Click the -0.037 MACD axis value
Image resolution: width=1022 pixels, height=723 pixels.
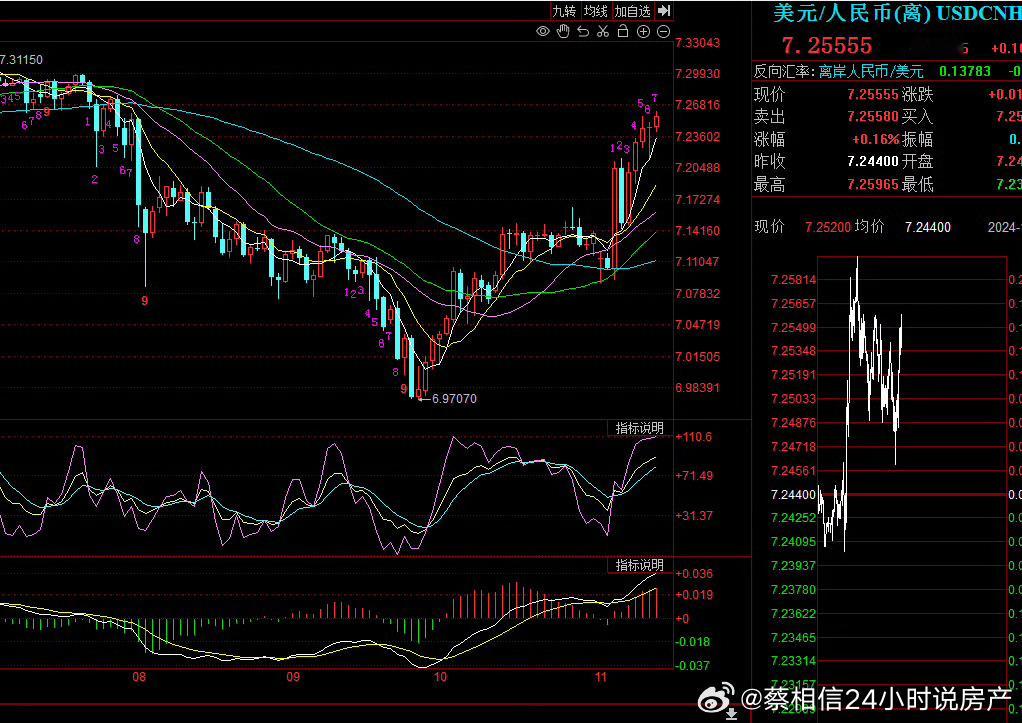(x=694, y=666)
